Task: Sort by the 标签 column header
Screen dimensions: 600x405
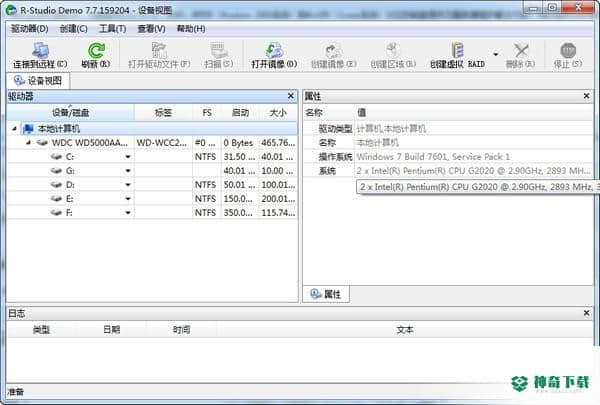Action: 163,113
